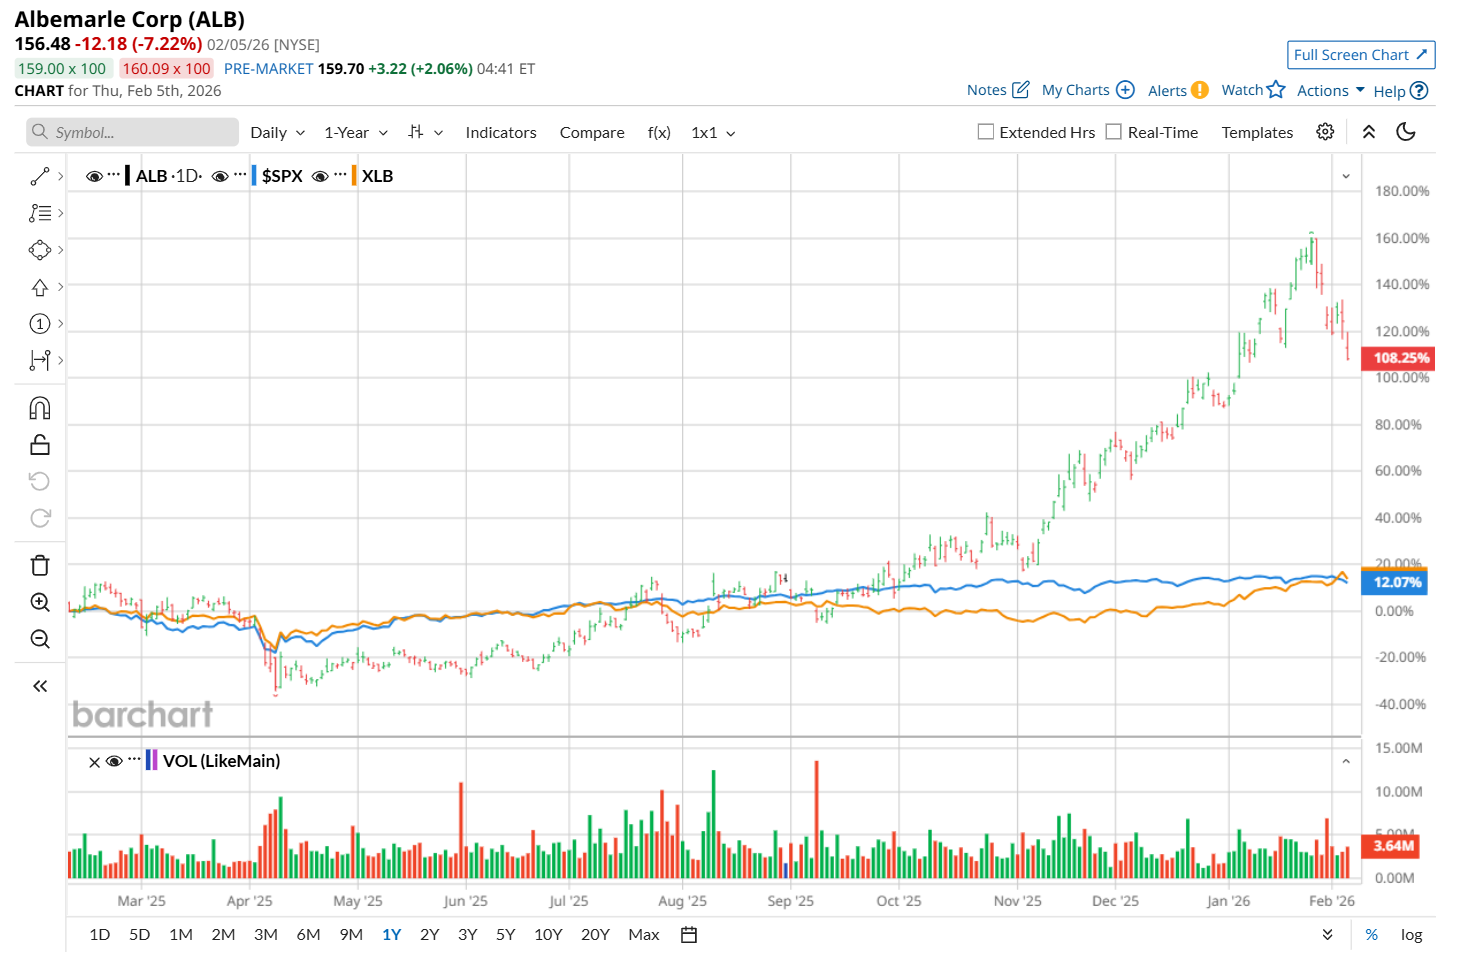Add a note with the Notes pencil icon
Screen dimensions: 1476x964
pos(1021,90)
